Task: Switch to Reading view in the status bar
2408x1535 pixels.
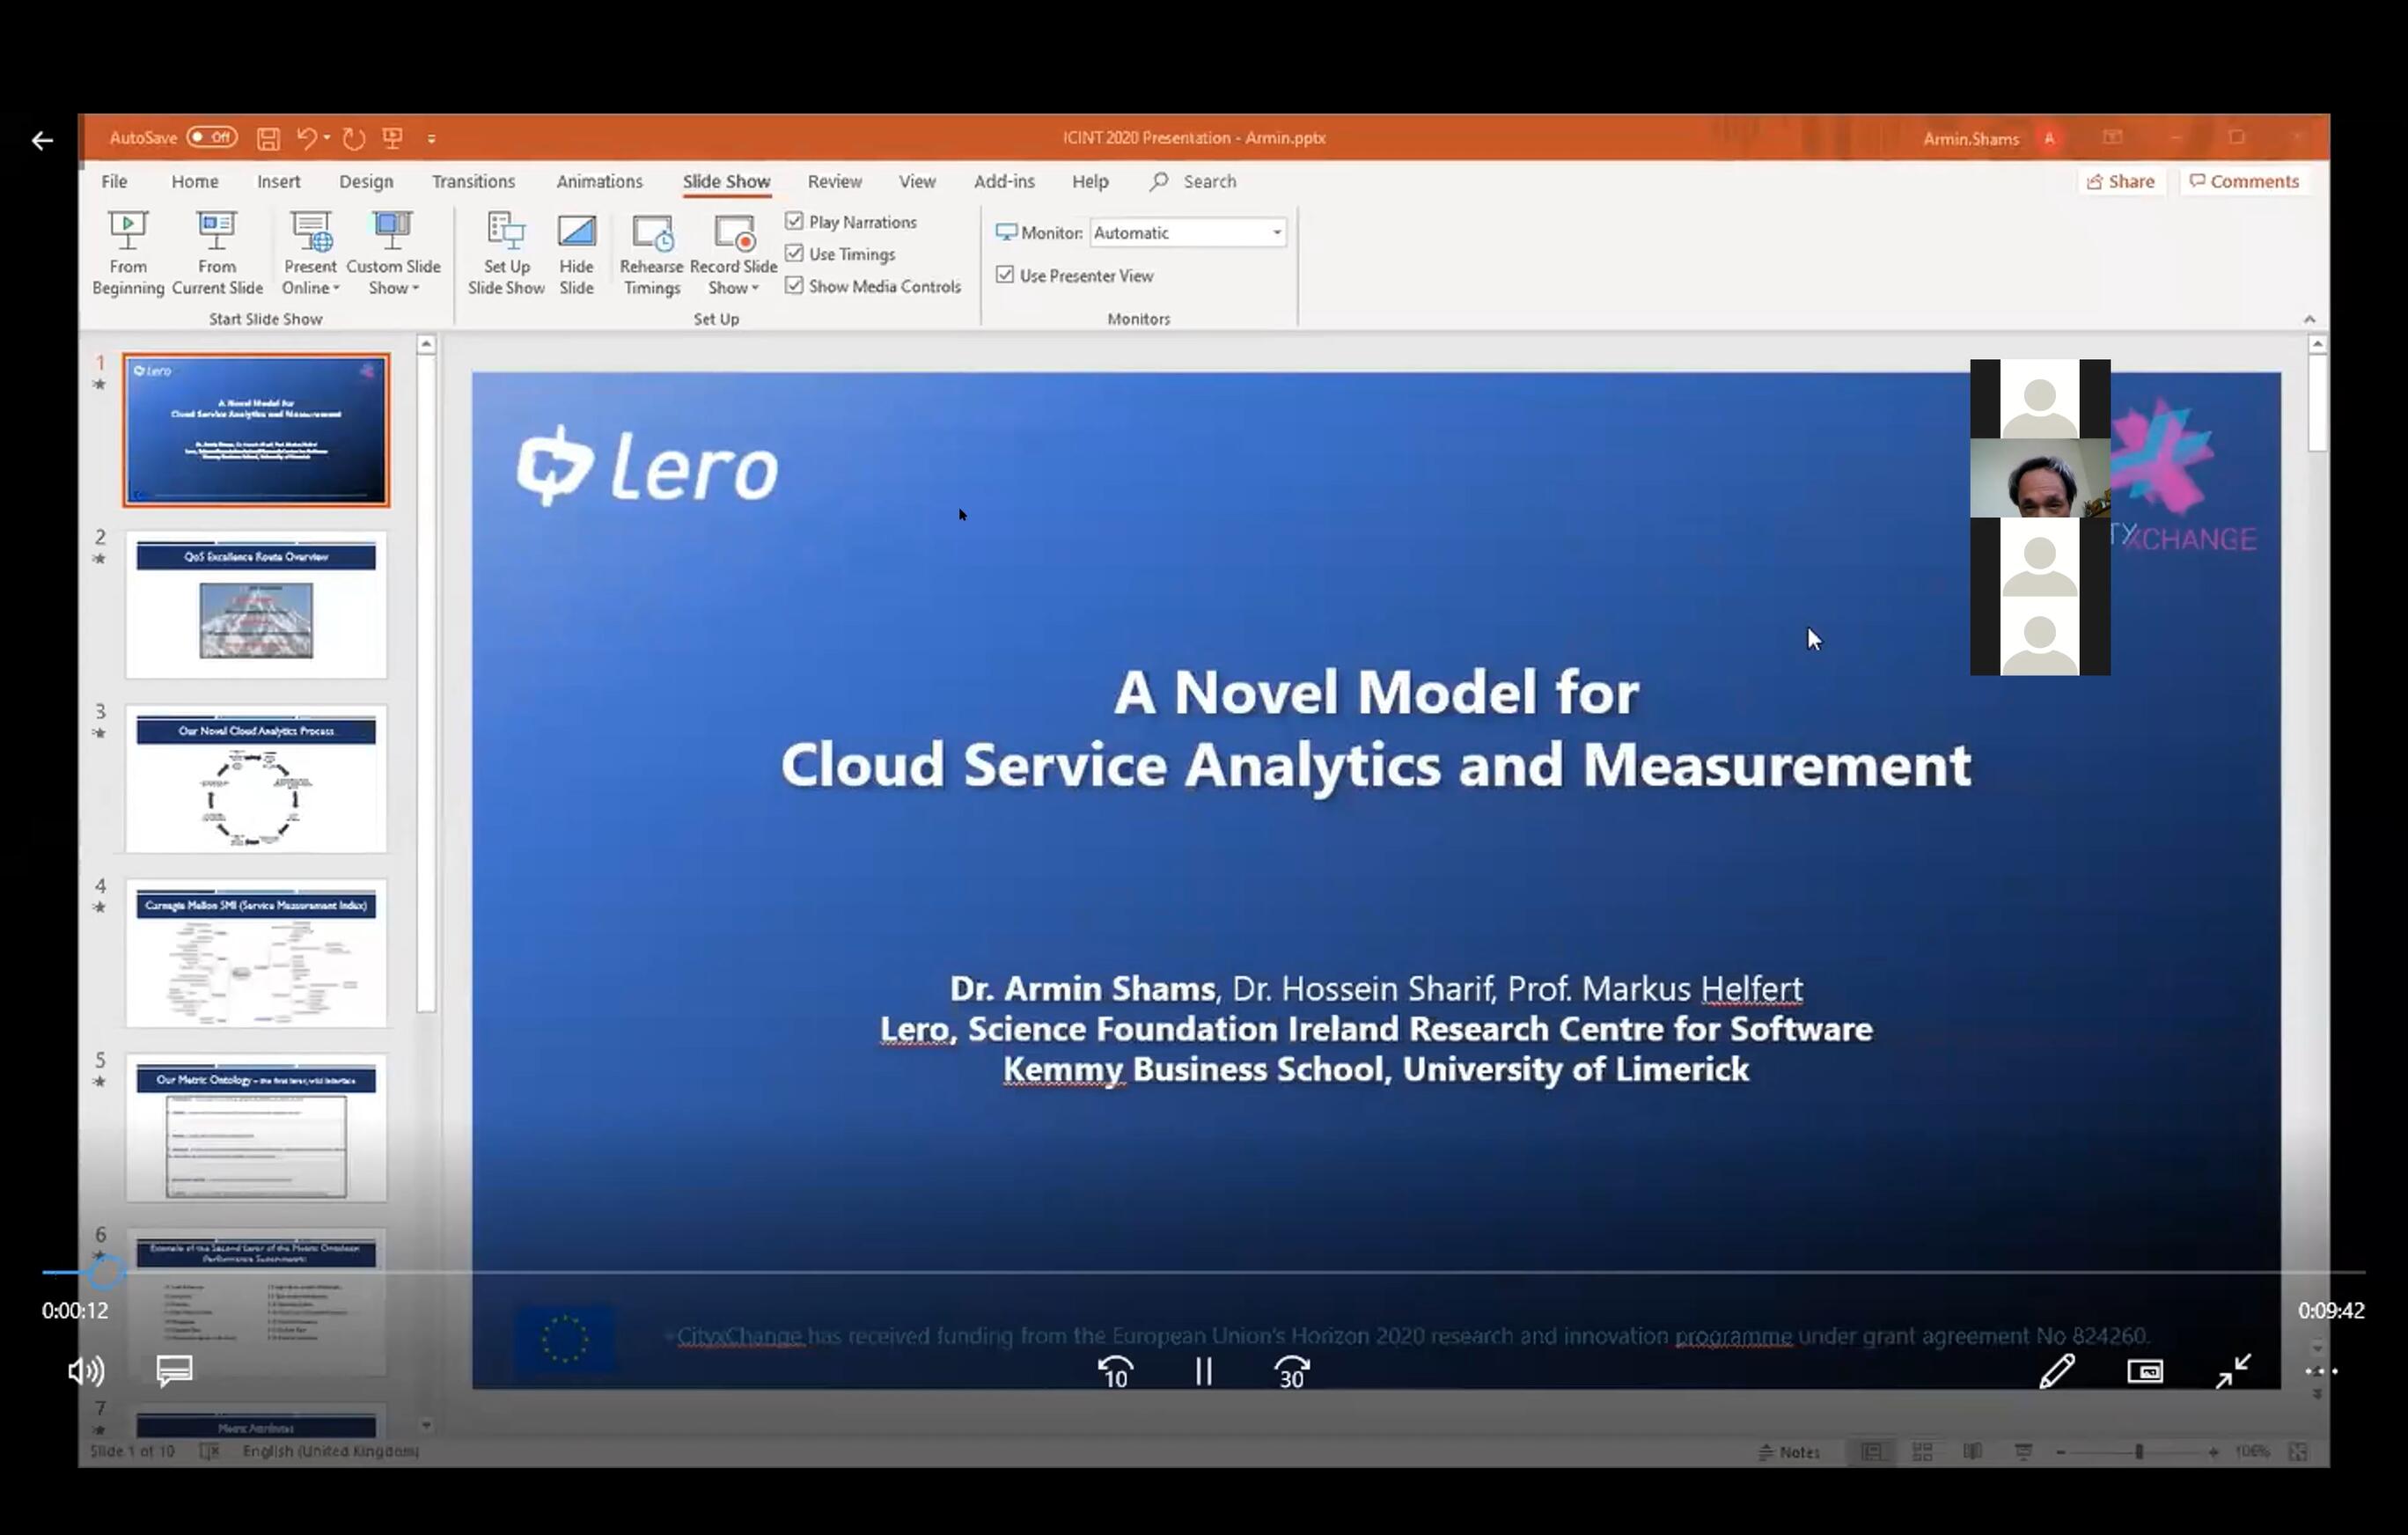Action: click(x=1972, y=1452)
